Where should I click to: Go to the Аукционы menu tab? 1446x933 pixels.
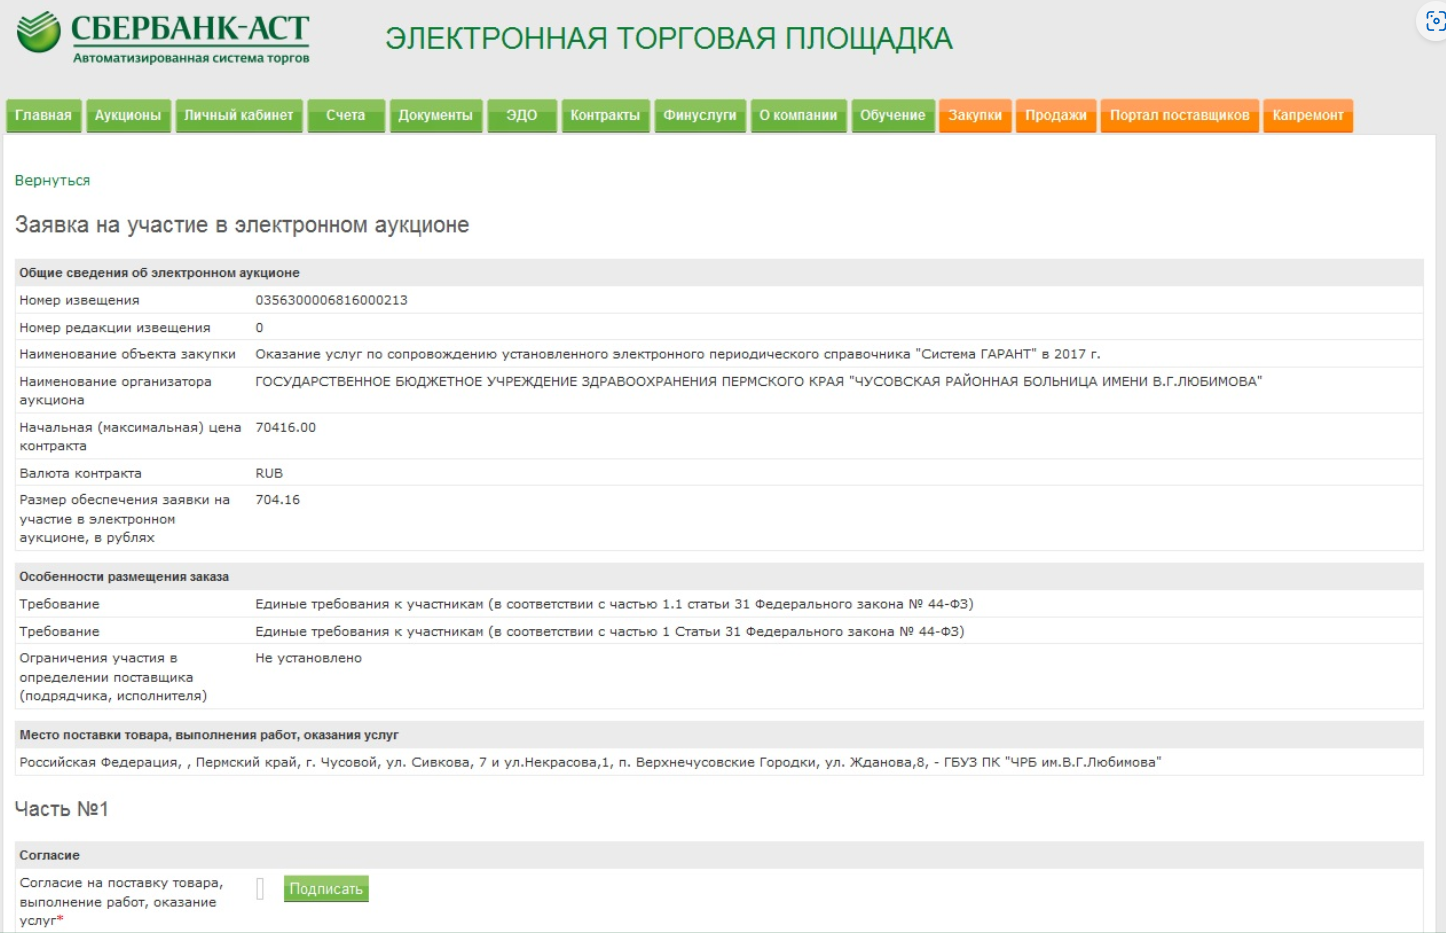click(128, 115)
